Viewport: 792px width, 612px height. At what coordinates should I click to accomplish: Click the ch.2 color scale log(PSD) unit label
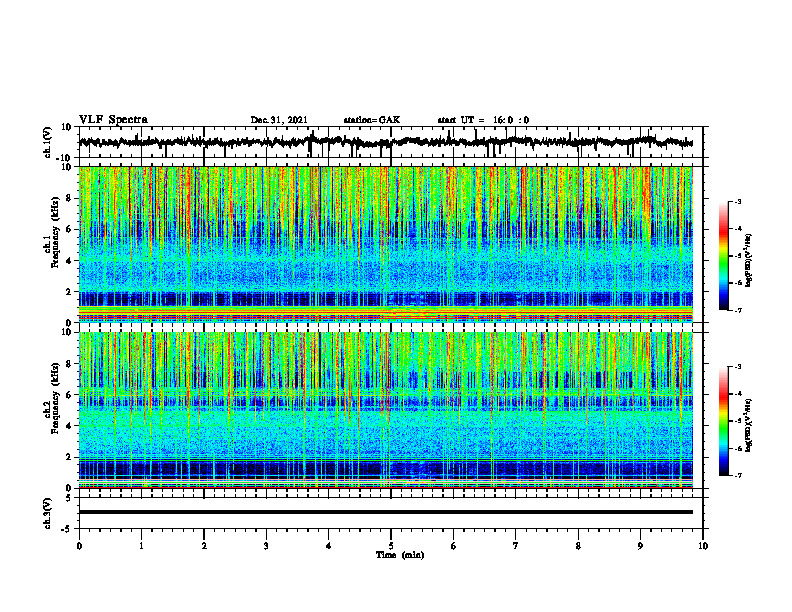[749, 425]
